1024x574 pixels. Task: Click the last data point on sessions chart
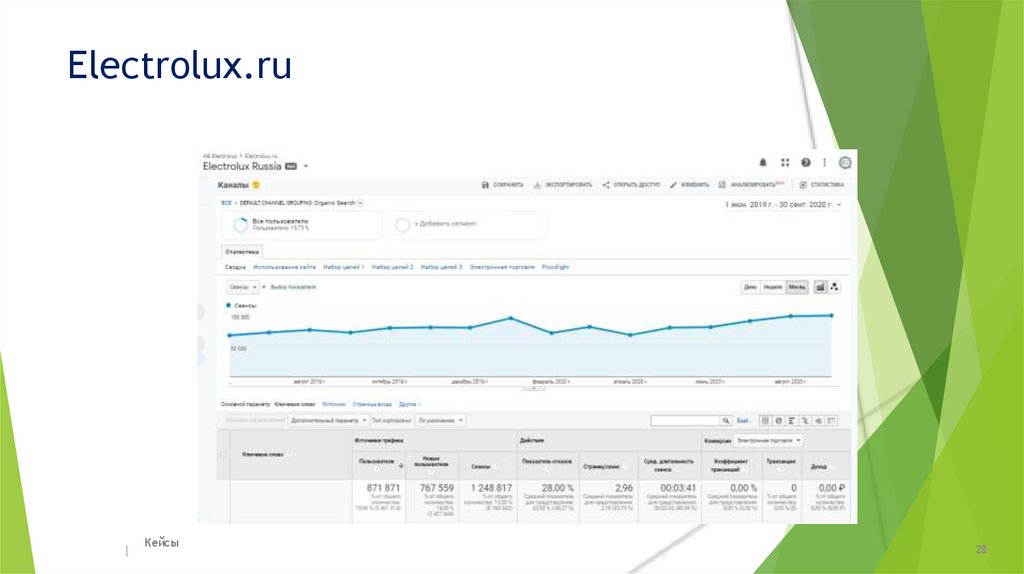(x=831, y=315)
